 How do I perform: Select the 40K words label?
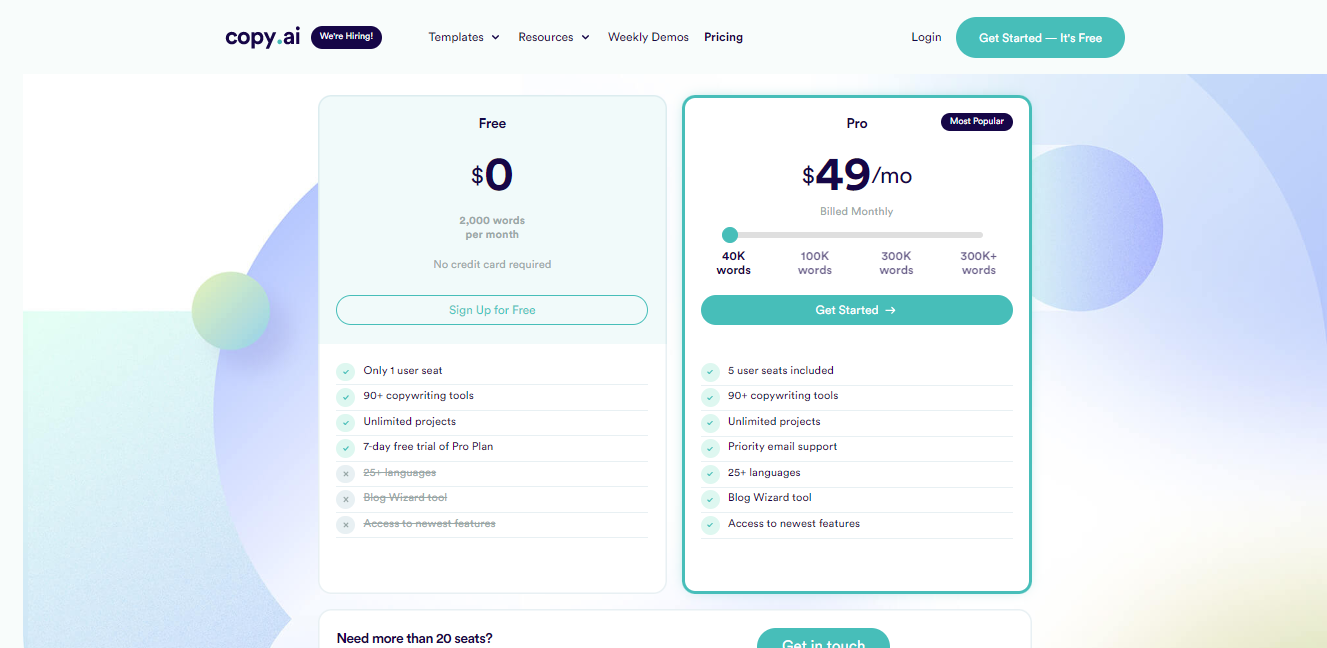(733, 263)
